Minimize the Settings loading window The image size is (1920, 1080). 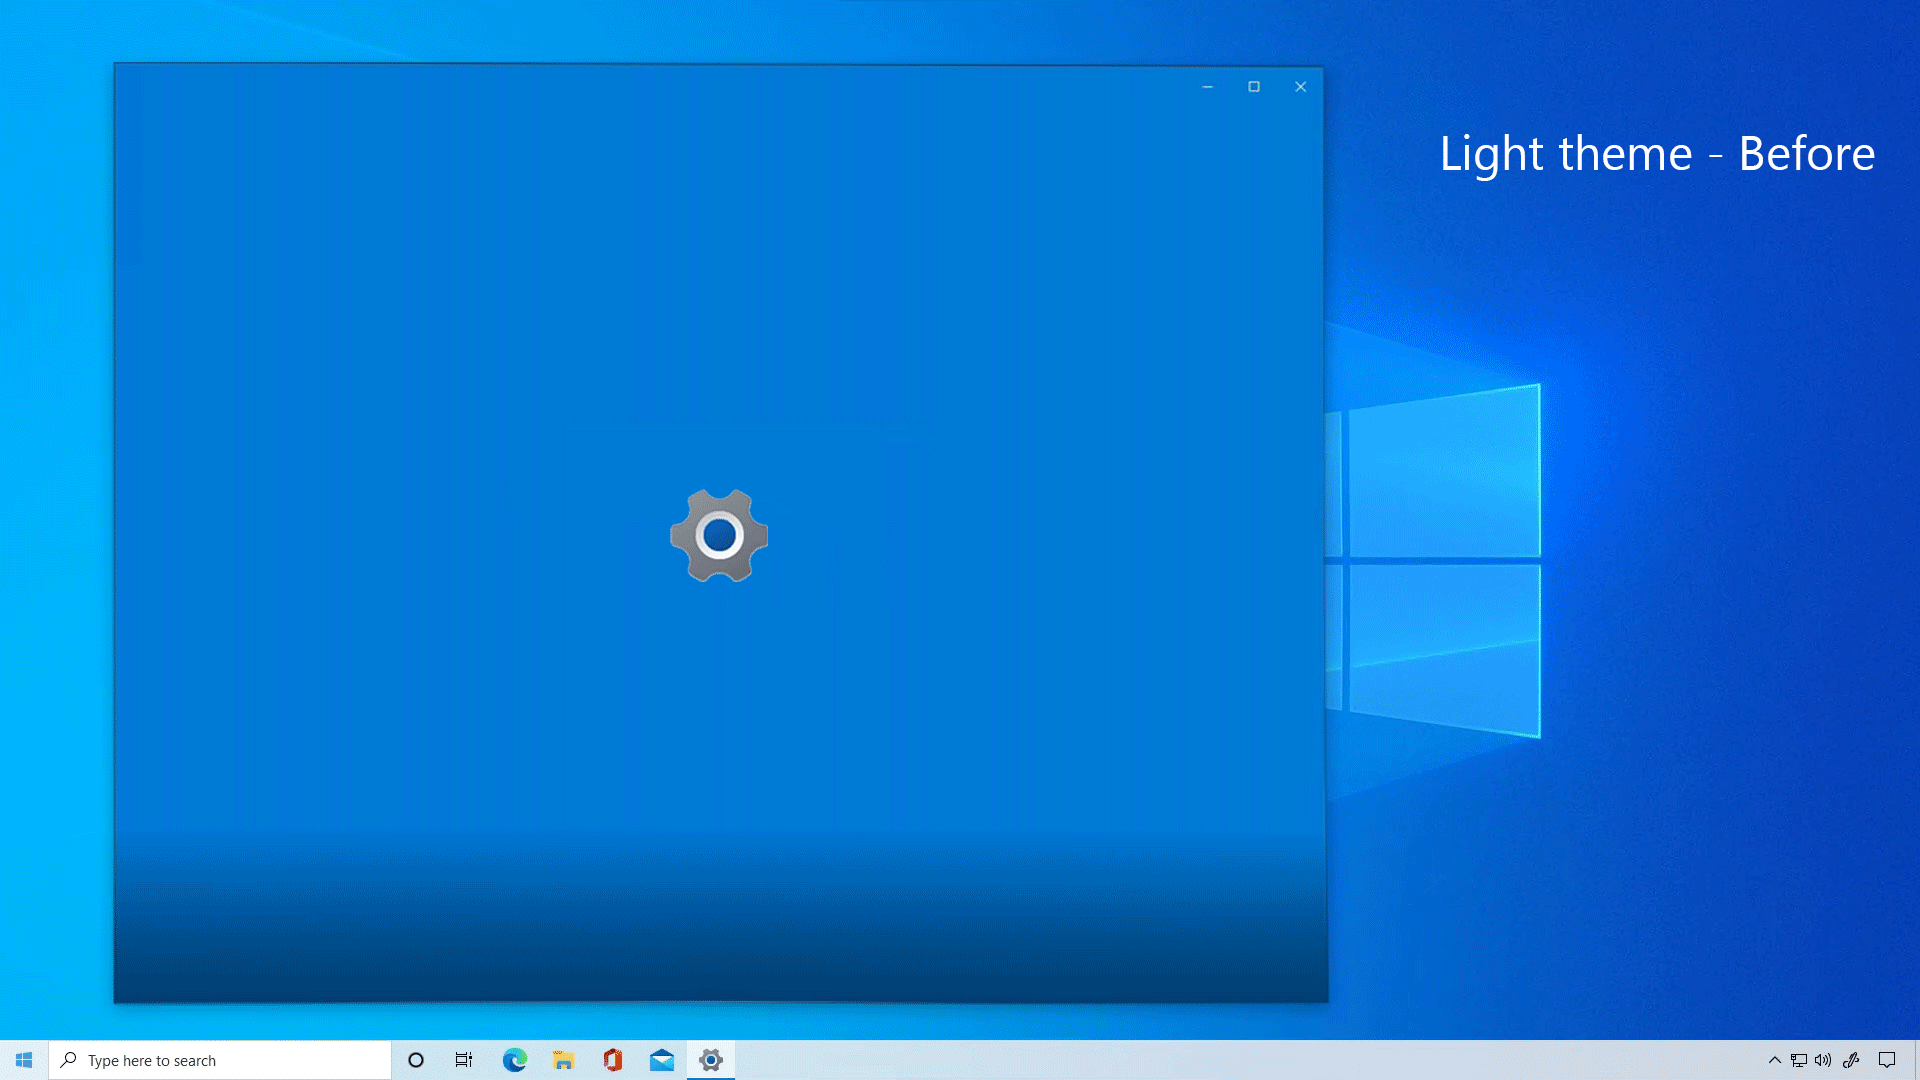click(x=1207, y=87)
